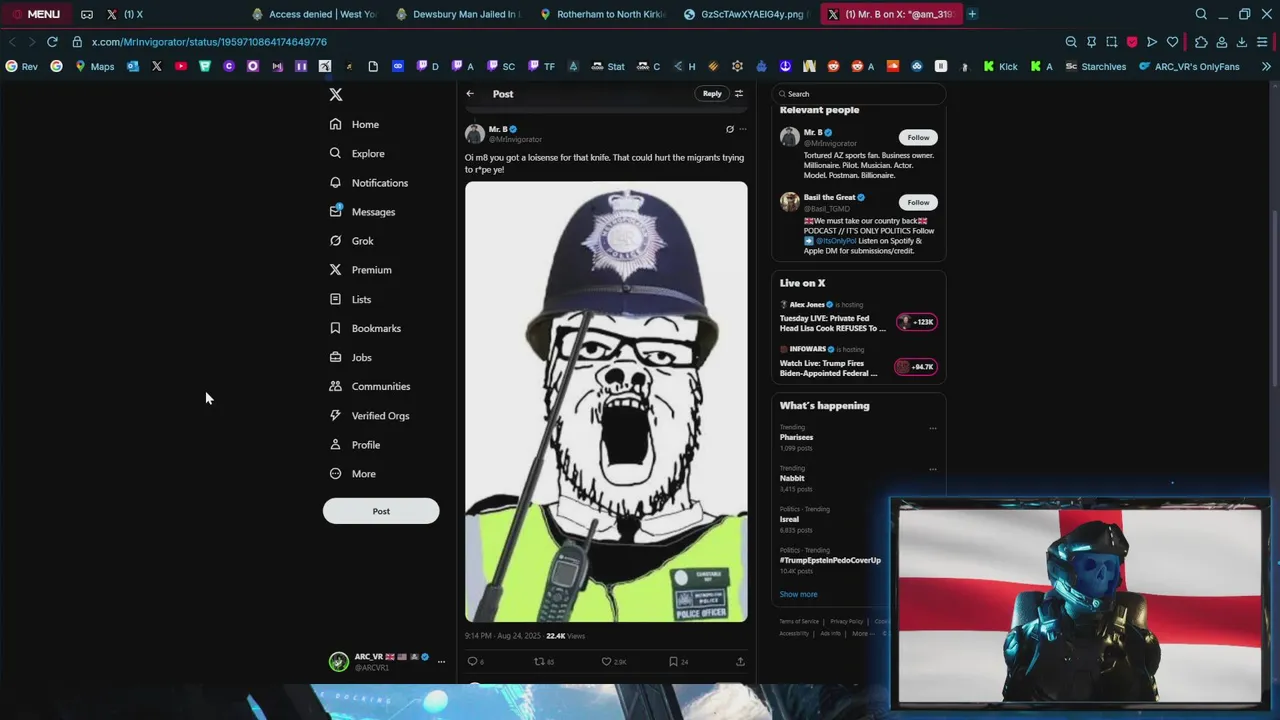The image size is (1280, 720).
Task: Open Privacy Policy footer link
Action: pyautogui.click(x=846, y=622)
